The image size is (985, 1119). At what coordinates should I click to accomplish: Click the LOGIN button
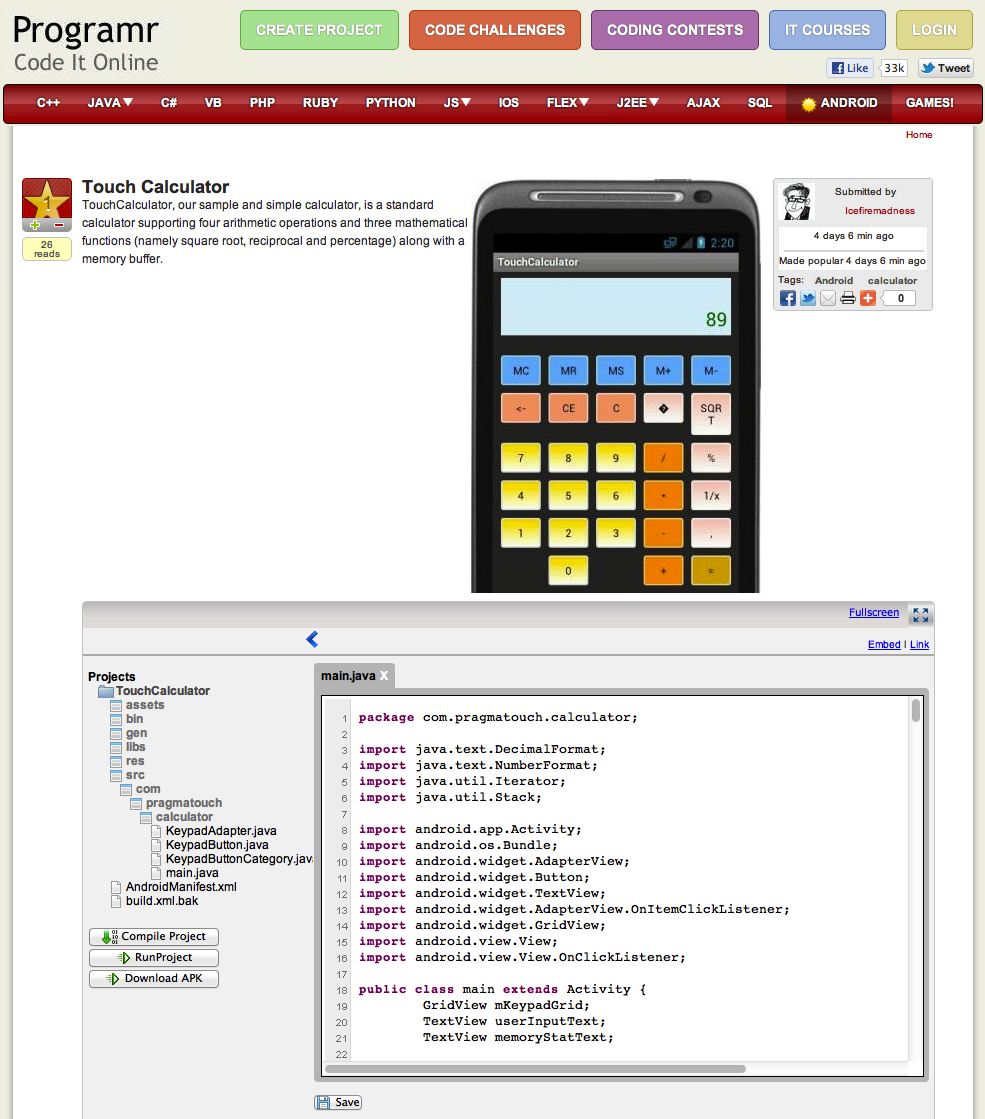[x=934, y=30]
